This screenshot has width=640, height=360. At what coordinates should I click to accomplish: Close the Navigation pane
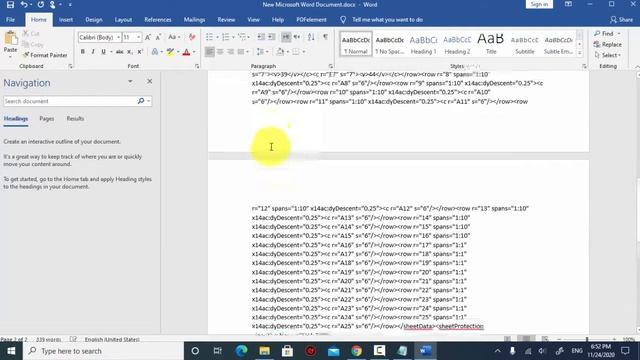point(149,81)
